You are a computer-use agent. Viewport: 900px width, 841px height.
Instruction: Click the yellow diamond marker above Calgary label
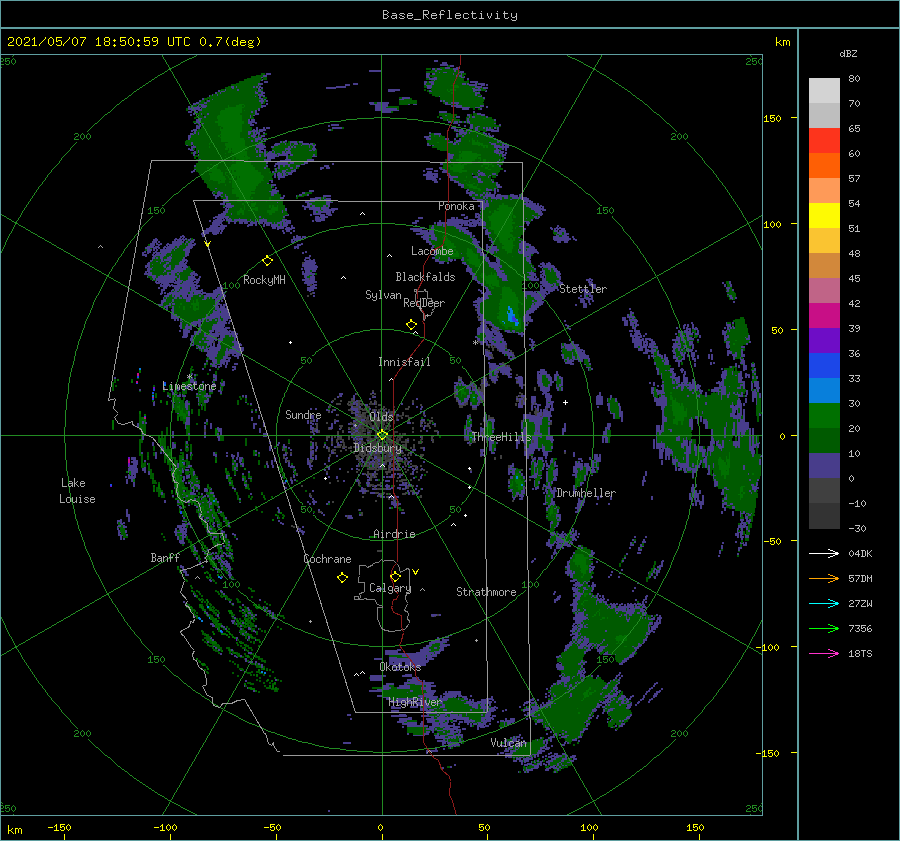395,576
